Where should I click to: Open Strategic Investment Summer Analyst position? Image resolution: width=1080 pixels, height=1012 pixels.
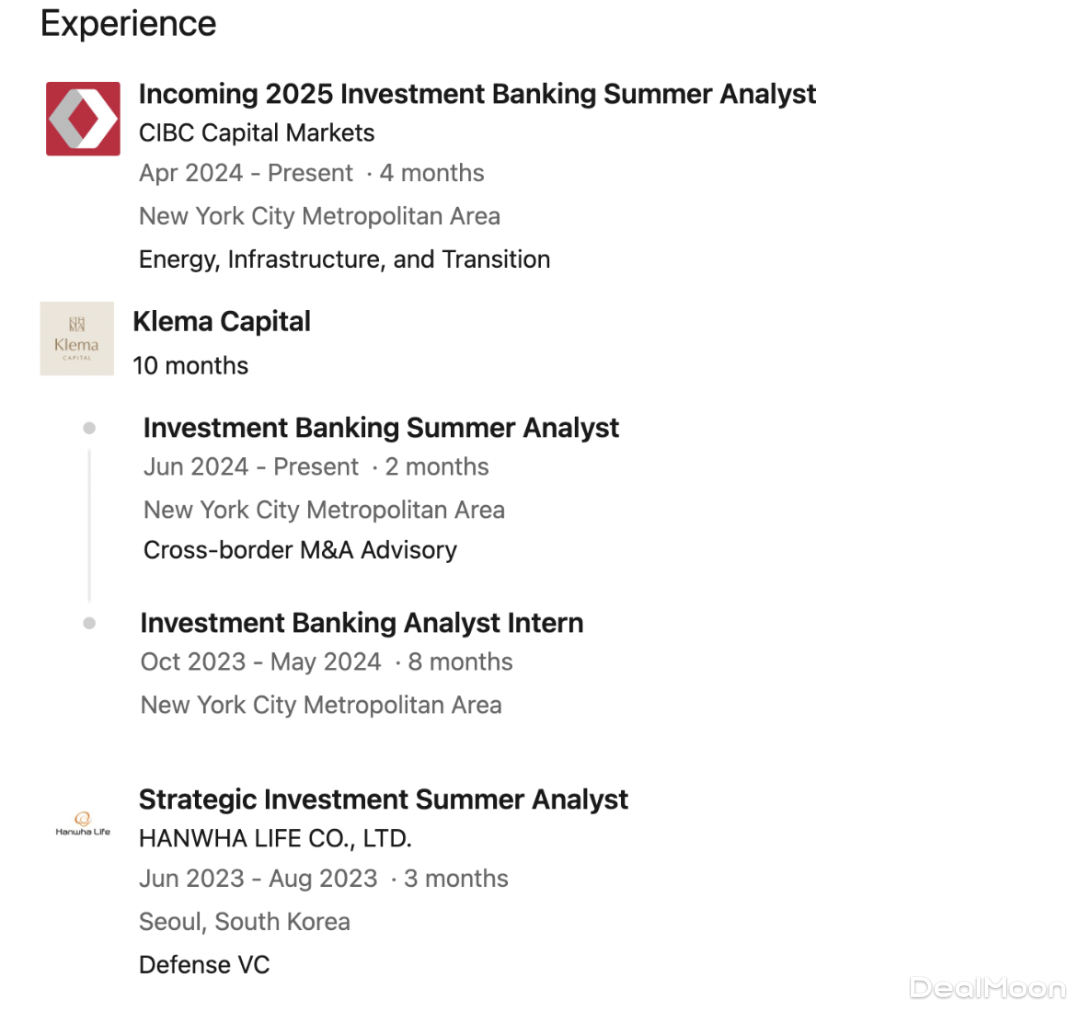click(x=383, y=800)
